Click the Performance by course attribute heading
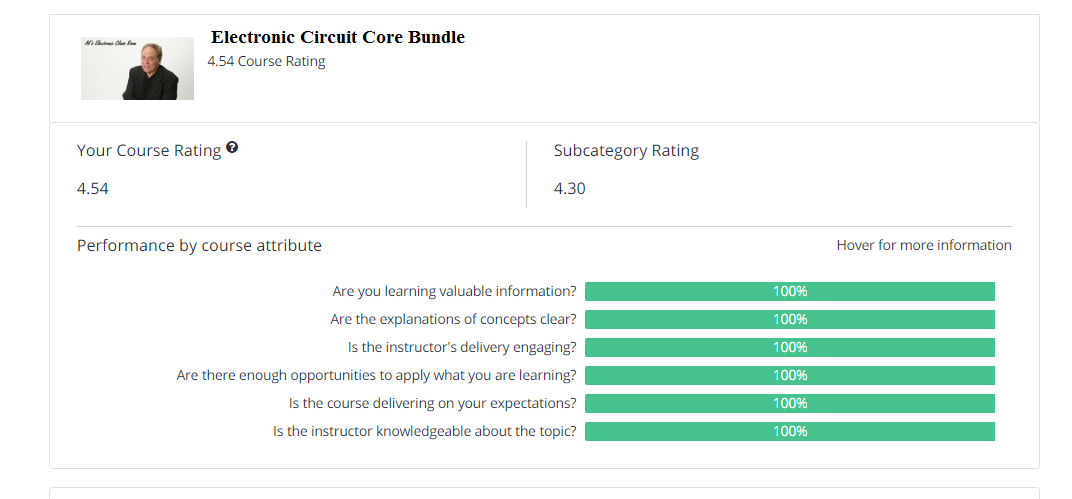The width and height of the screenshot is (1072, 499). 199,245
